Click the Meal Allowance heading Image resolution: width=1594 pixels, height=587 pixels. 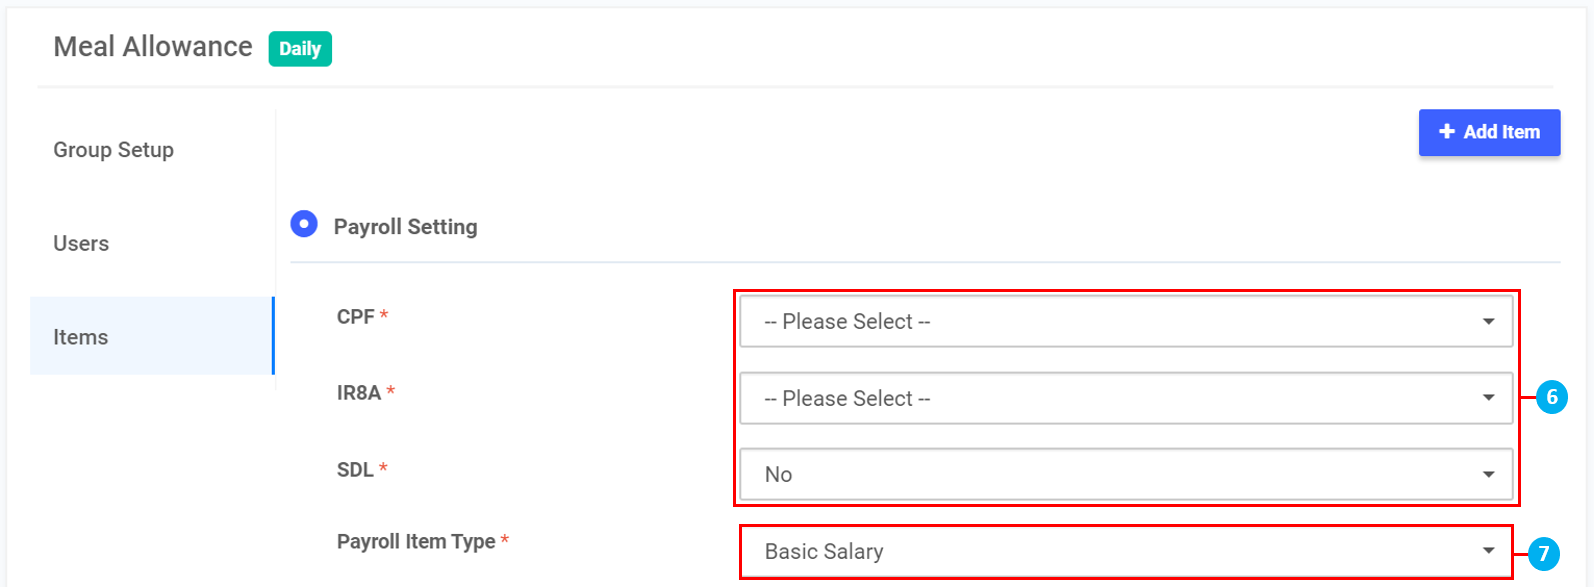click(x=153, y=47)
